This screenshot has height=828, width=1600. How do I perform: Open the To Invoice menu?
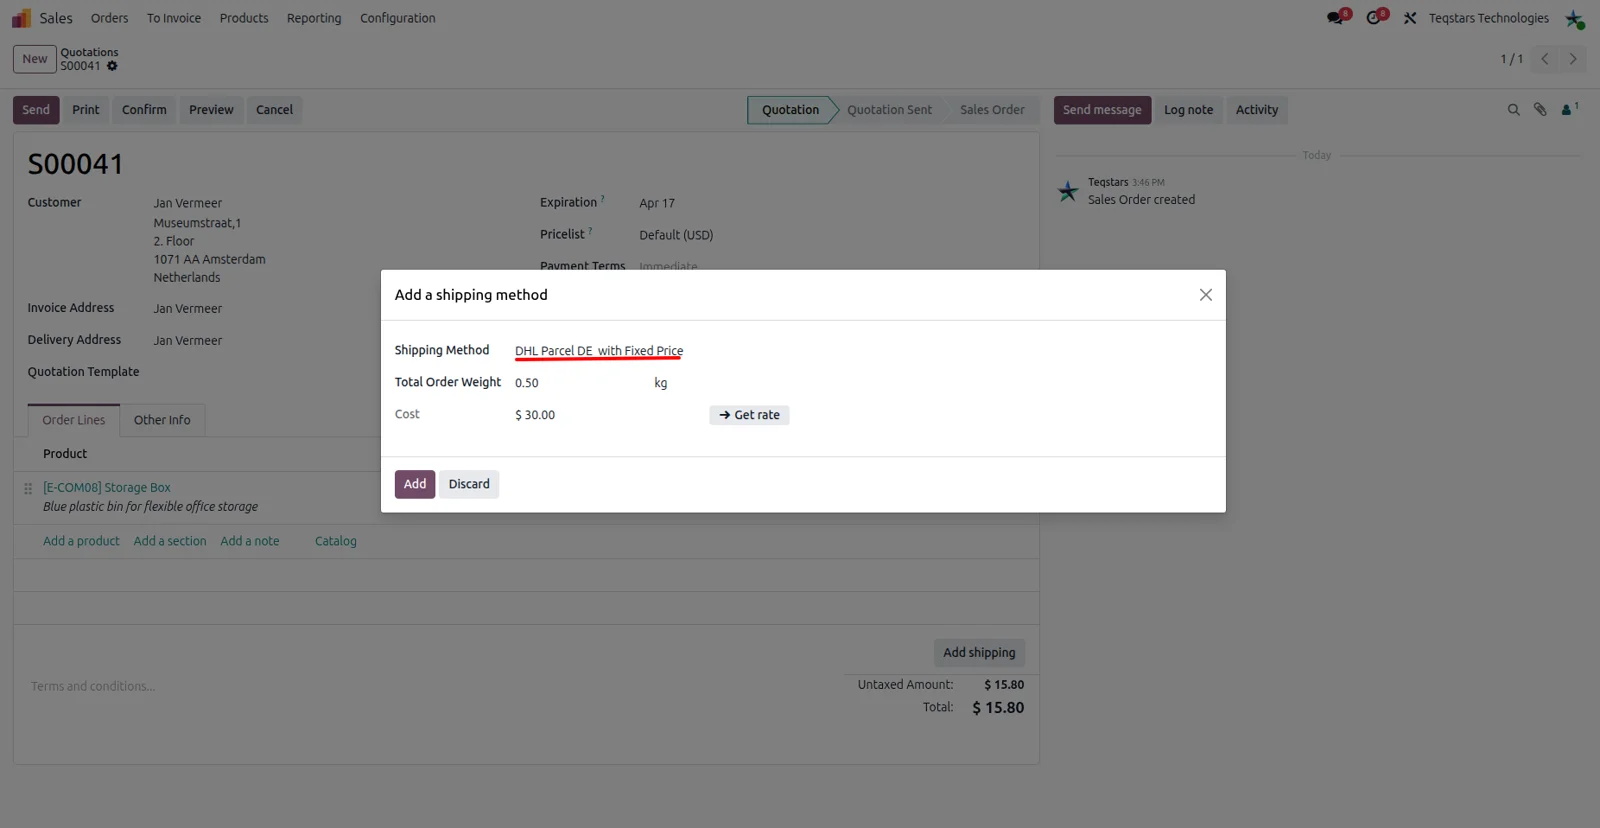pos(174,18)
